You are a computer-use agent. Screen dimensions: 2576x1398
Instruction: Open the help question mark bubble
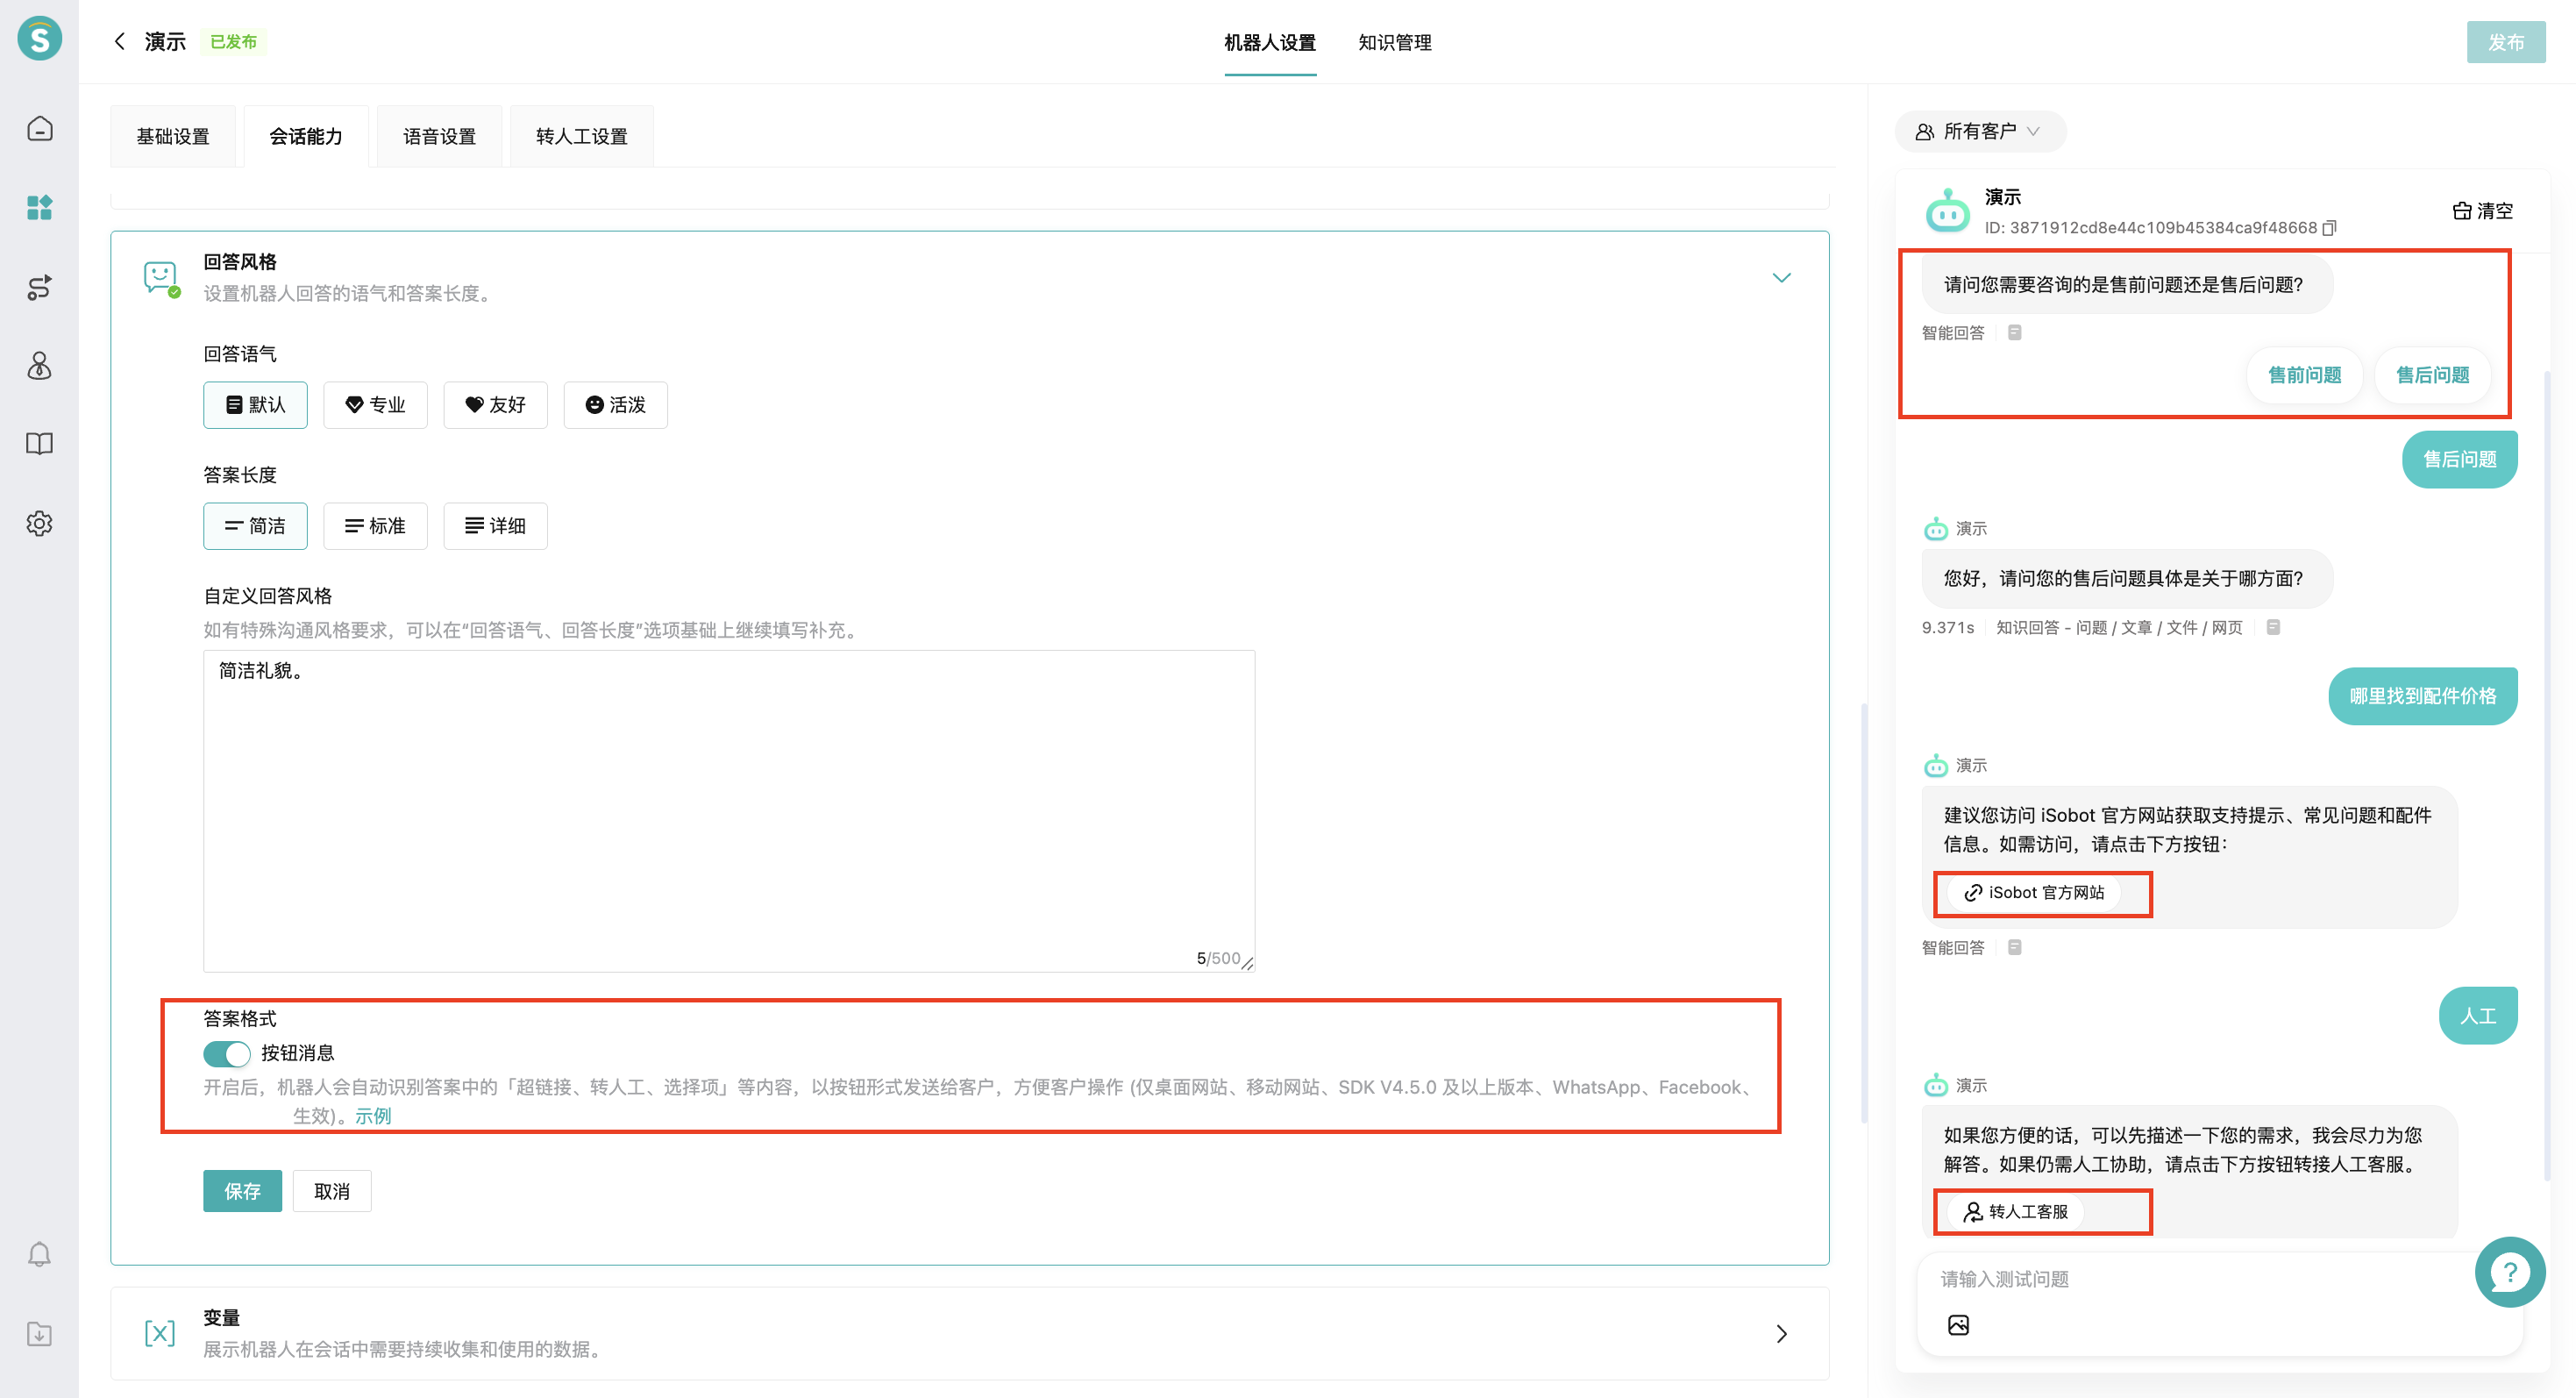tap(2509, 1272)
